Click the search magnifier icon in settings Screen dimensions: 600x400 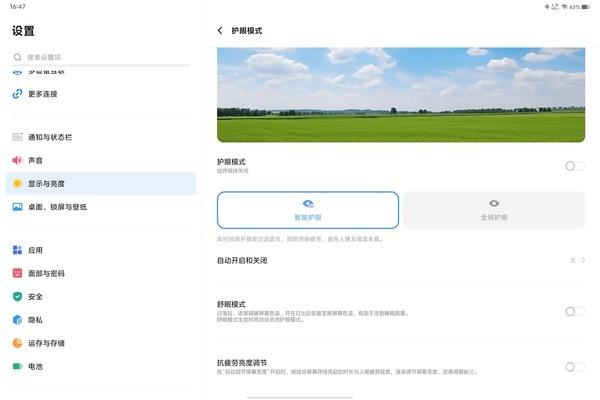(17, 57)
